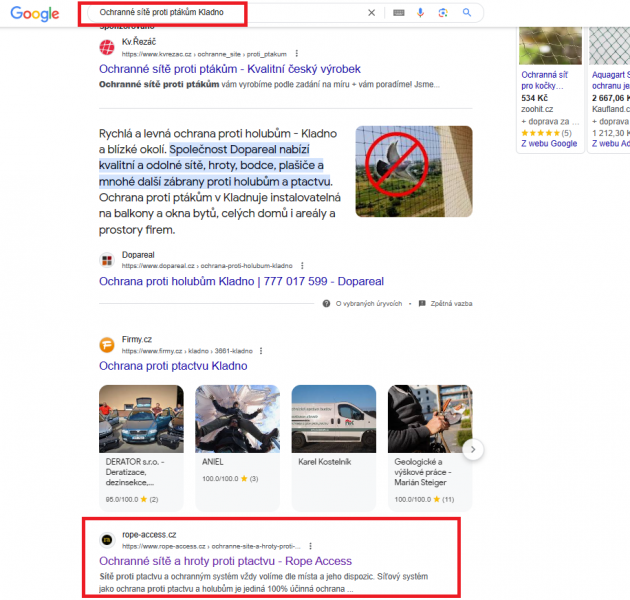Click the Zpětná vazba feedback link
630x600 pixels.
click(x=451, y=303)
